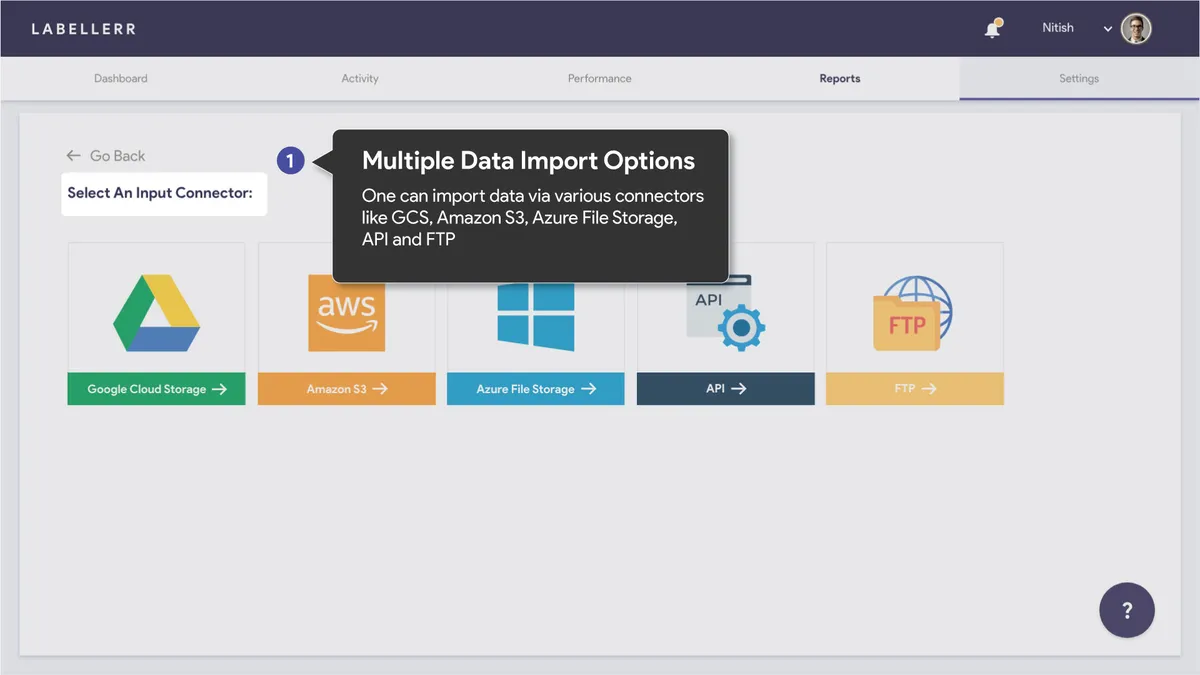Click the user profile avatar picture

point(1136,29)
